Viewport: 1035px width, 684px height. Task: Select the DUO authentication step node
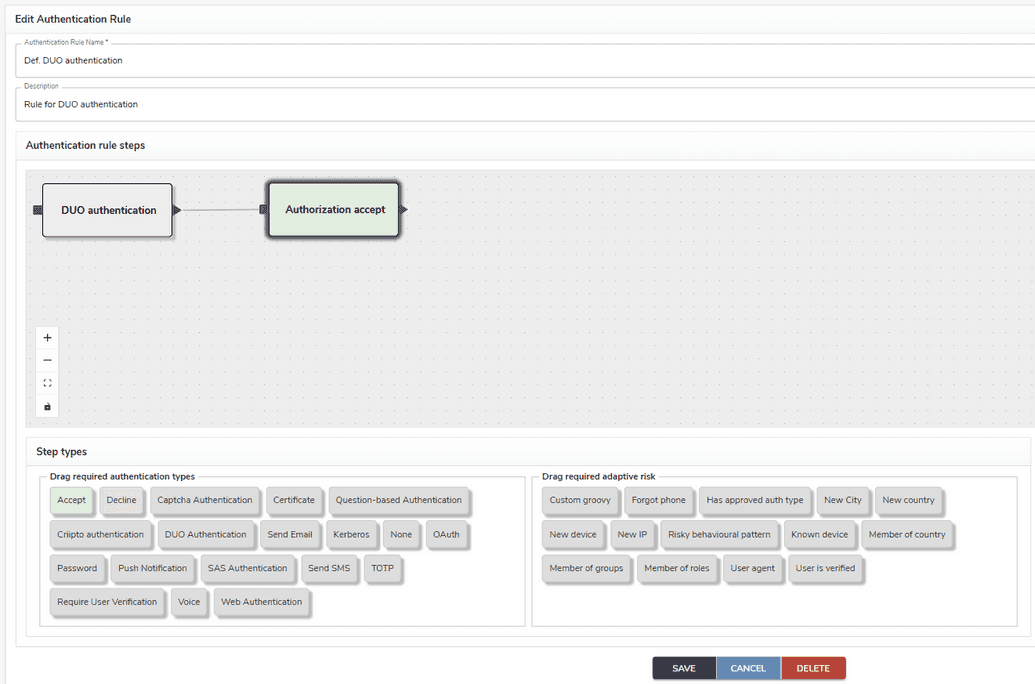107,210
